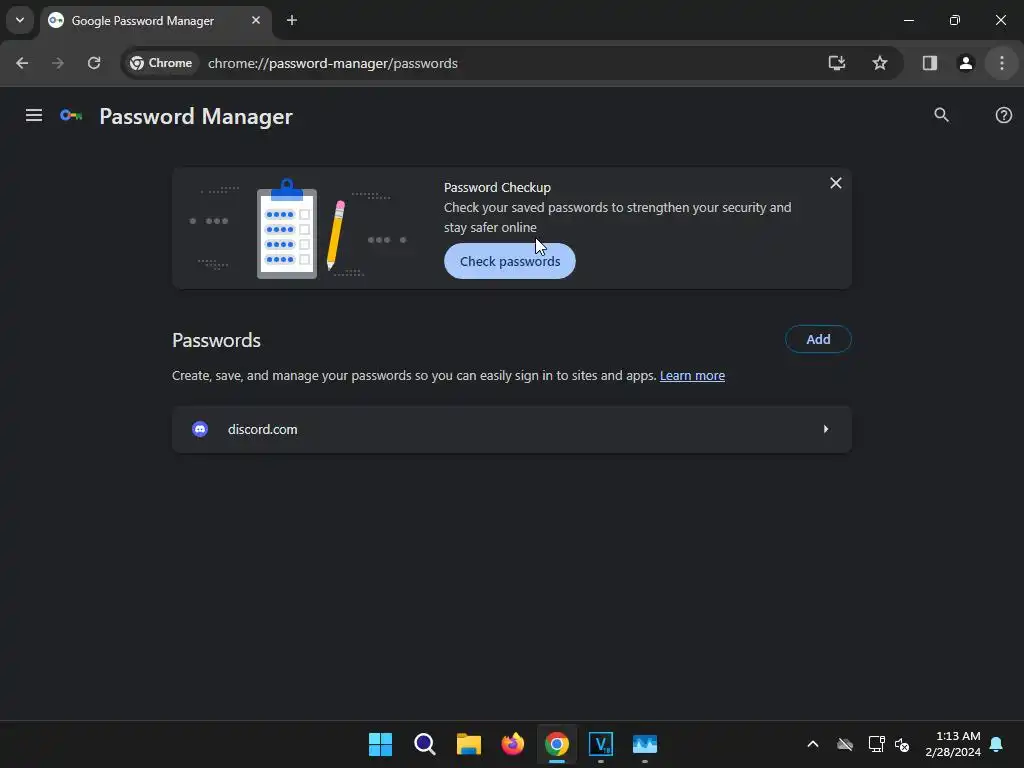Click the Chrome site info chip
Screen dimensions: 1024x768
pyautogui.click(x=161, y=63)
